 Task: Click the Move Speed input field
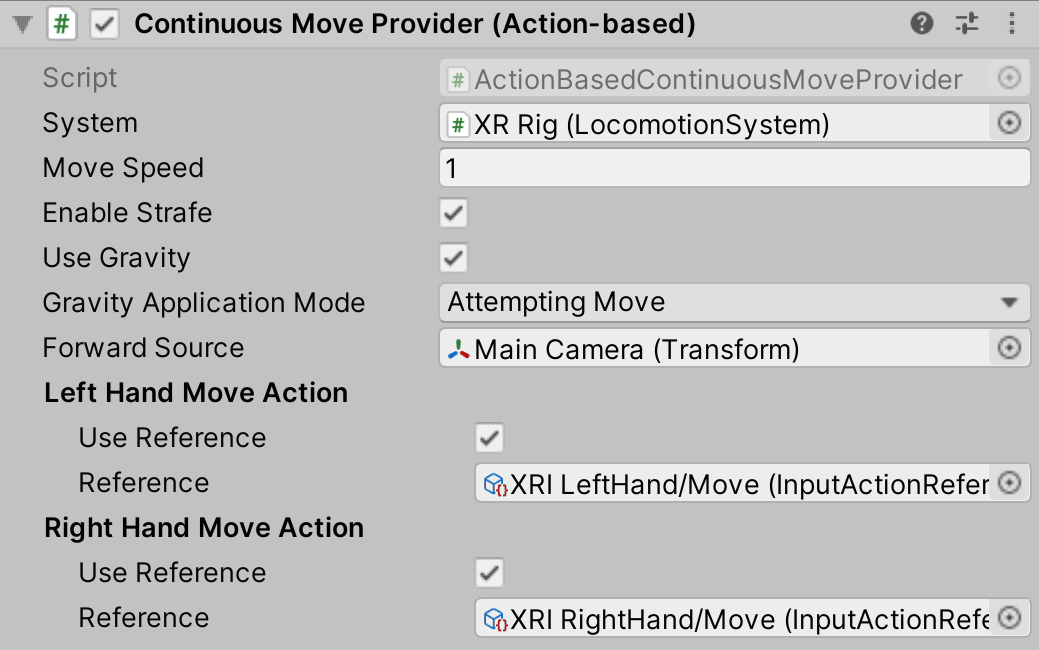pyautogui.click(x=735, y=167)
